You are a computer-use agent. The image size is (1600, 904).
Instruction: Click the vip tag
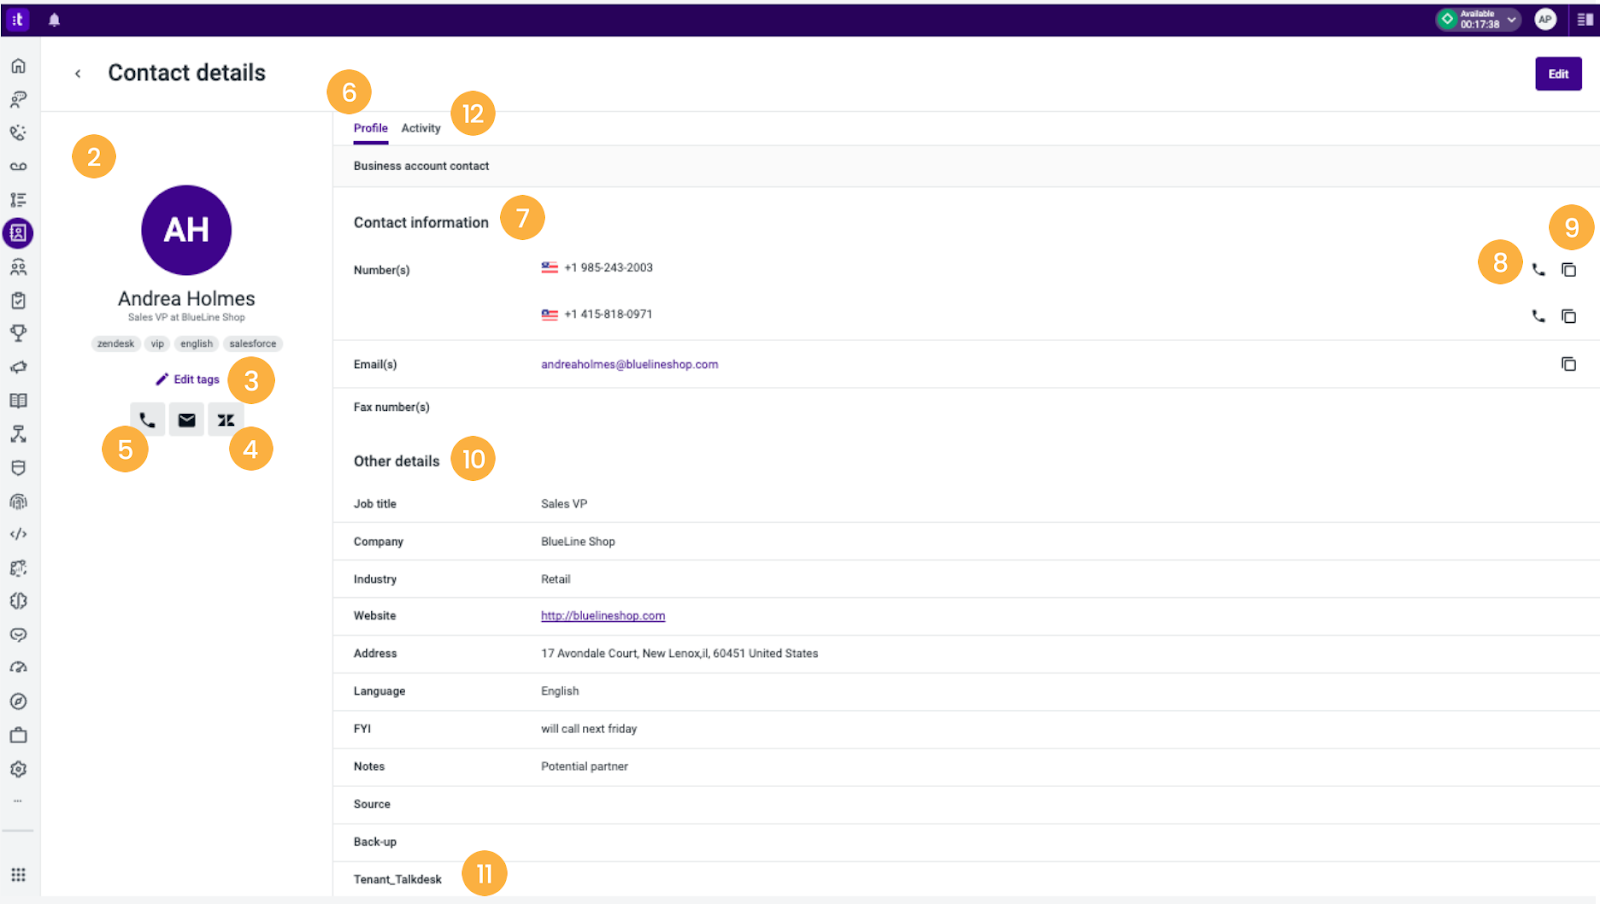(157, 344)
